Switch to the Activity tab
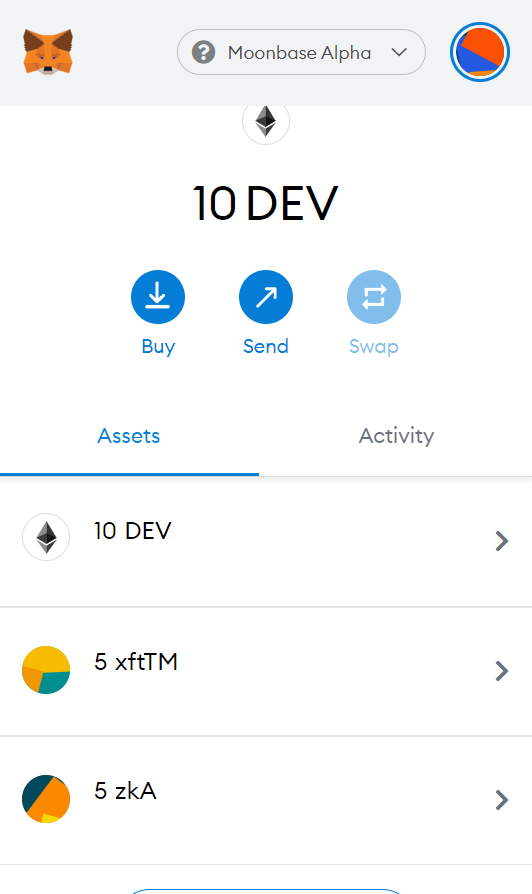This screenshot has height=894, width=532. (396, 436)
